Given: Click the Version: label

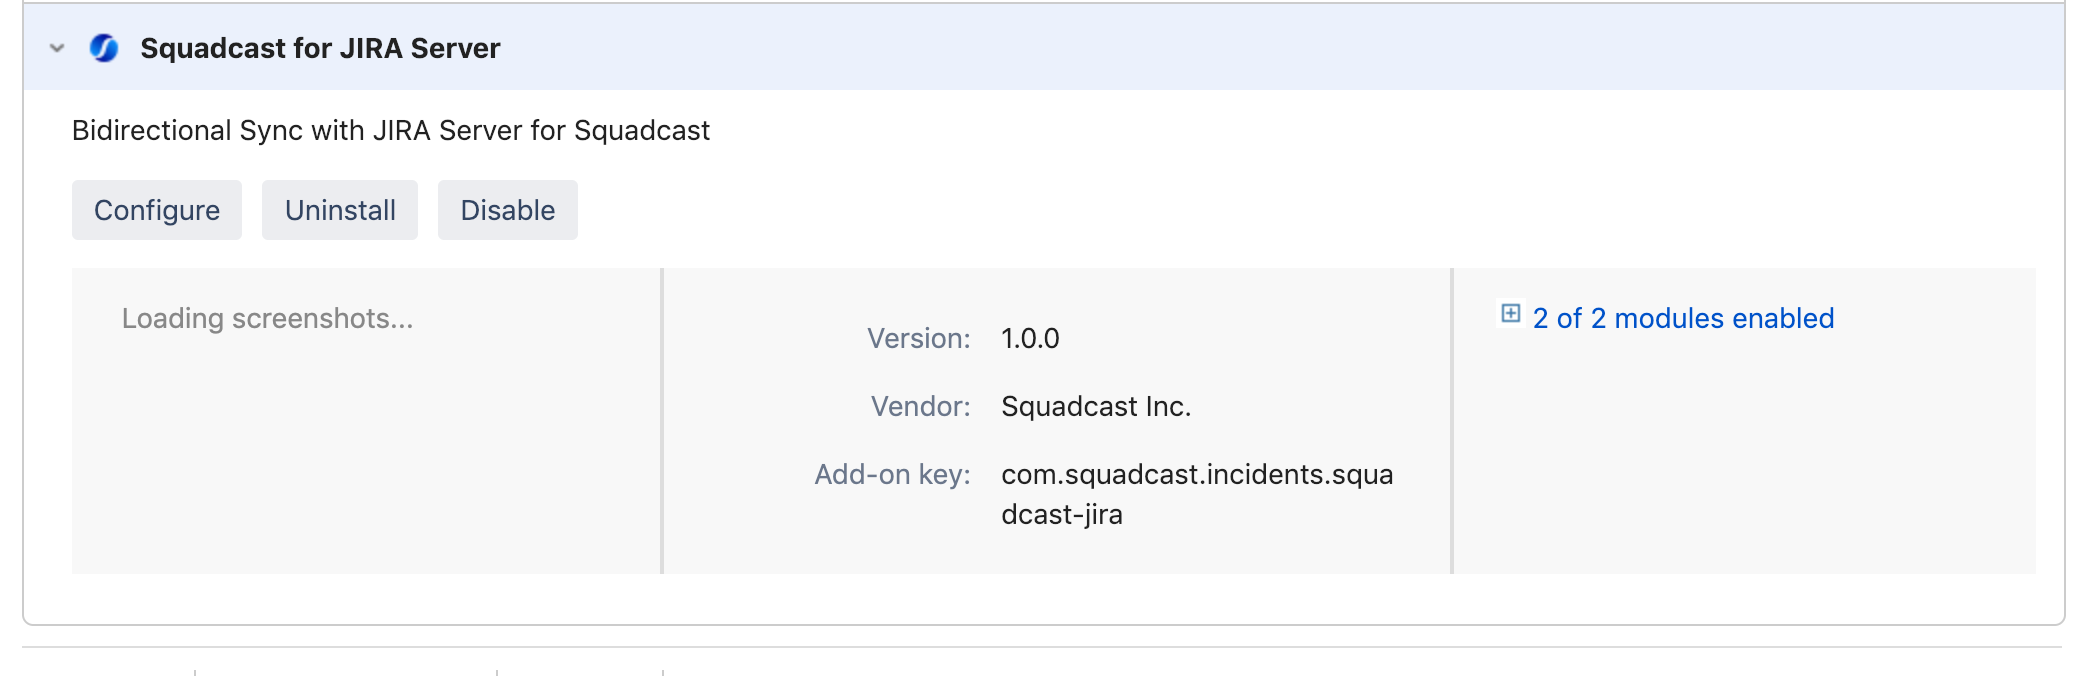Looking at the screenshot, I should tap(919, 338).
